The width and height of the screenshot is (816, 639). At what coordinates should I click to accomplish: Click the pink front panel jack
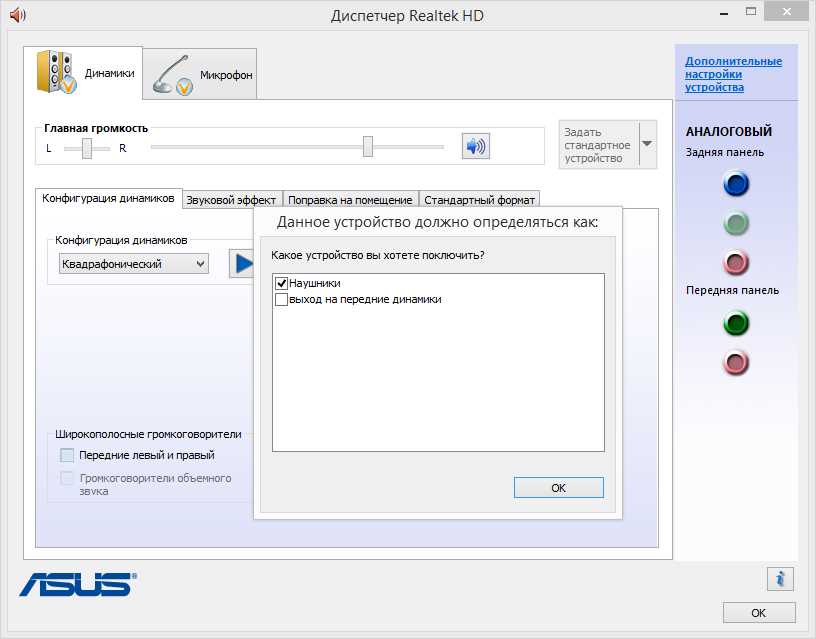pyautogui.click(x=736, y=362)
